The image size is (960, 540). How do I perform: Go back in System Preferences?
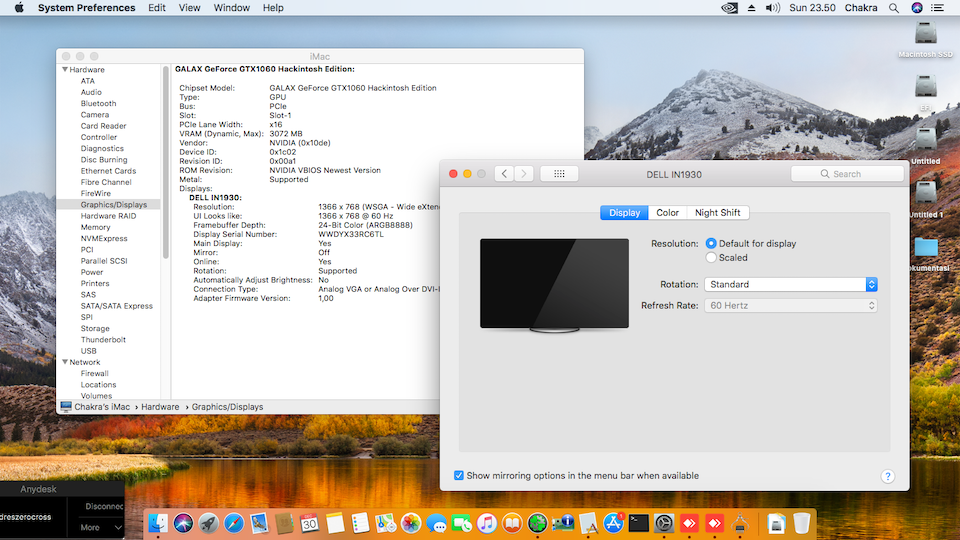point(504,174)
